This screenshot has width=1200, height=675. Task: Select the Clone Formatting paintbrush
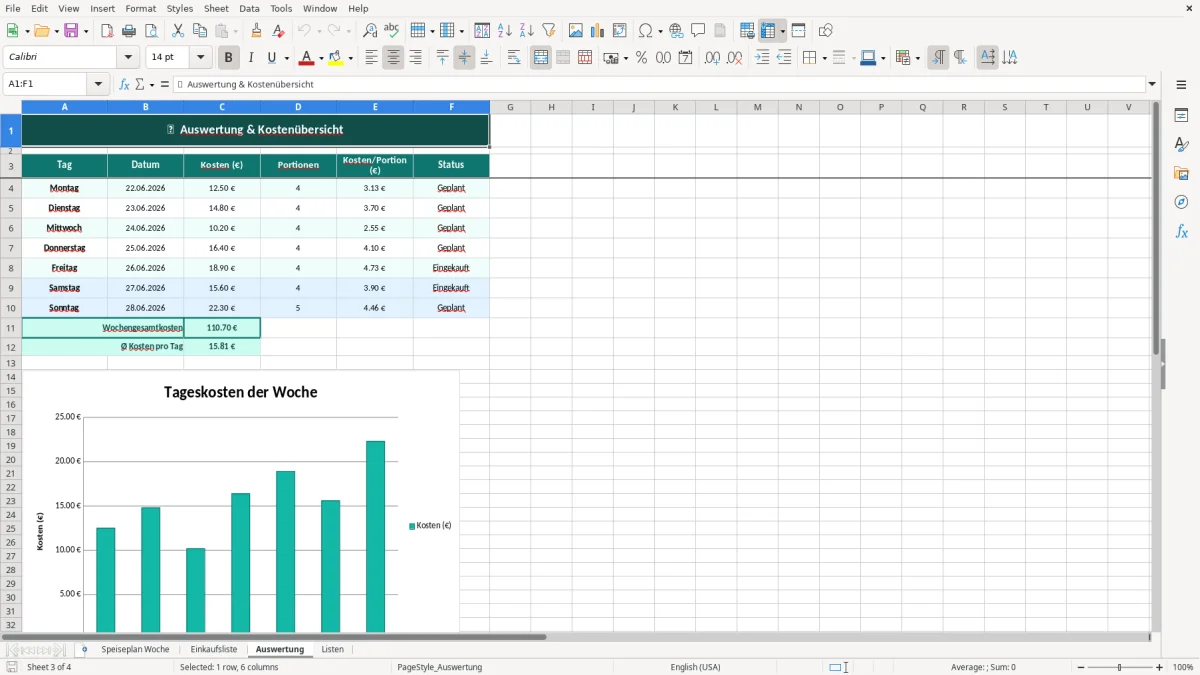click(x=257, y=31)
